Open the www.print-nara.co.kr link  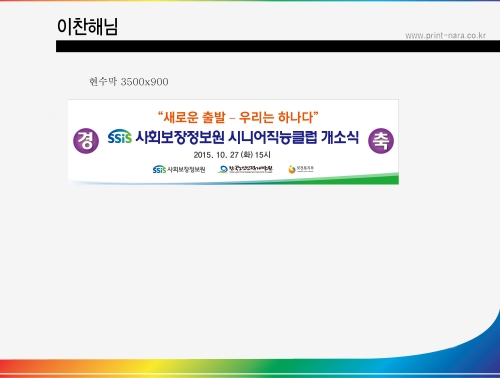(445, 35)
